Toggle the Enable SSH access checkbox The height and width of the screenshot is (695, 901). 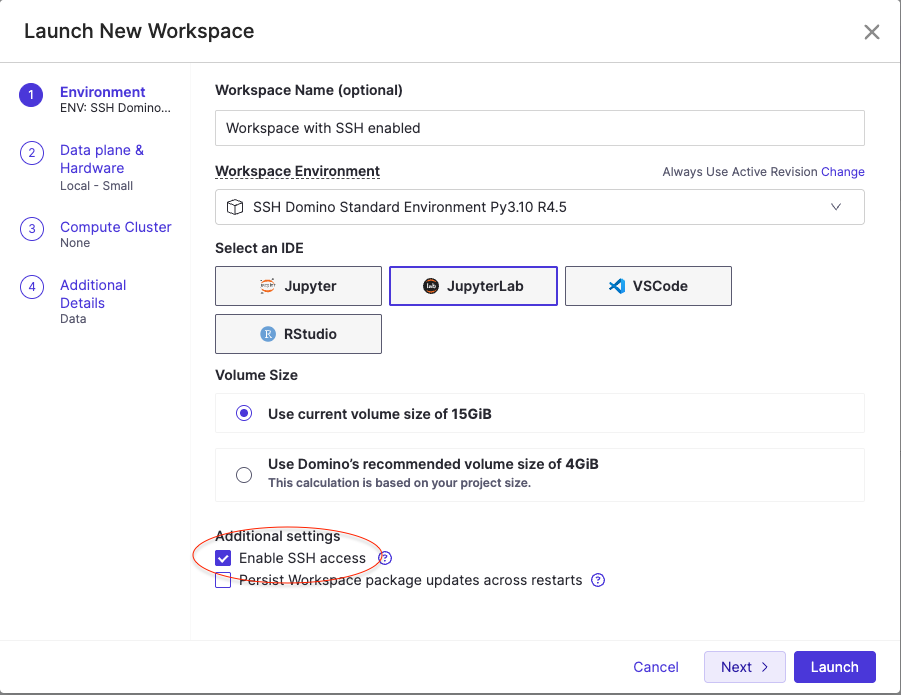coord(223,558)
